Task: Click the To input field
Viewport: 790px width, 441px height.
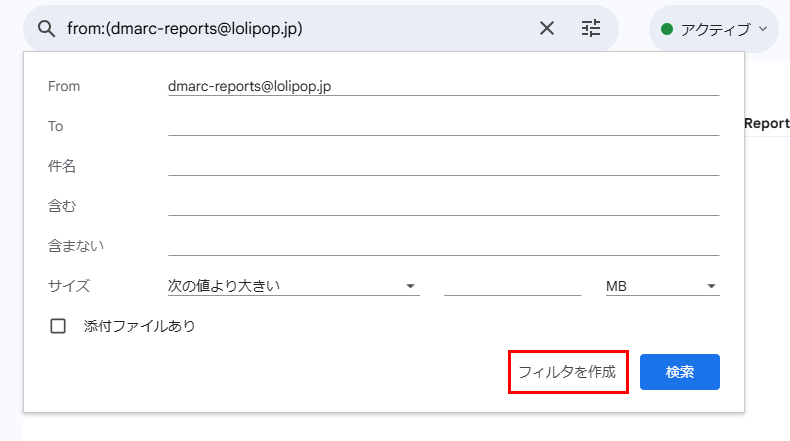Action: (x=443, y=126)
